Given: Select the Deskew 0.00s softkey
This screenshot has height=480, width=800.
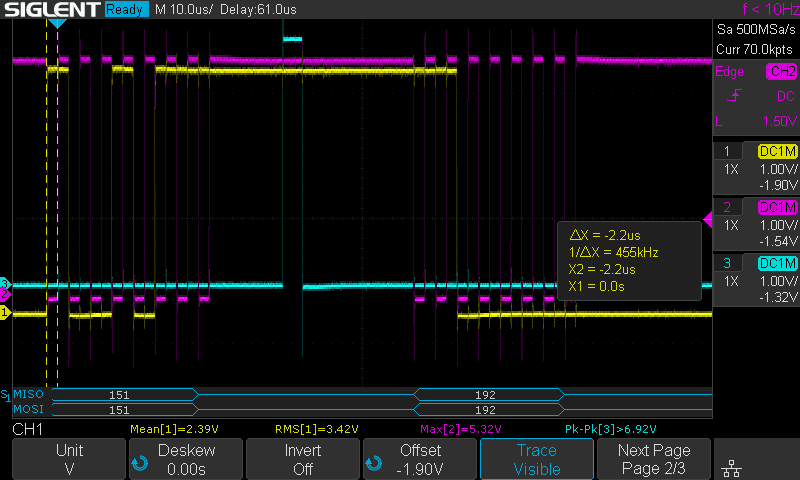Looking at the screenshot, I should click(x=186, y=459).
